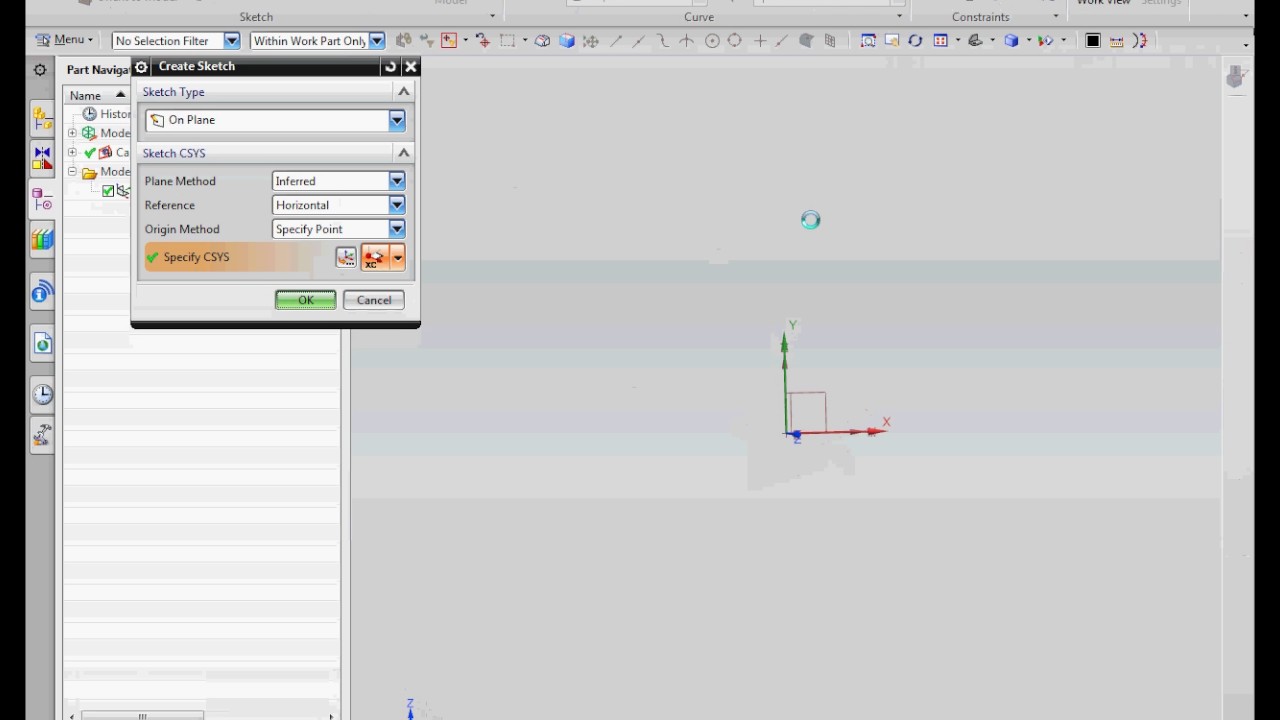Image resolution: width=1280 pixels, height=720 pixels.
Task: Click the rectangle selection tool in toolbar
Action: [508, 41]
